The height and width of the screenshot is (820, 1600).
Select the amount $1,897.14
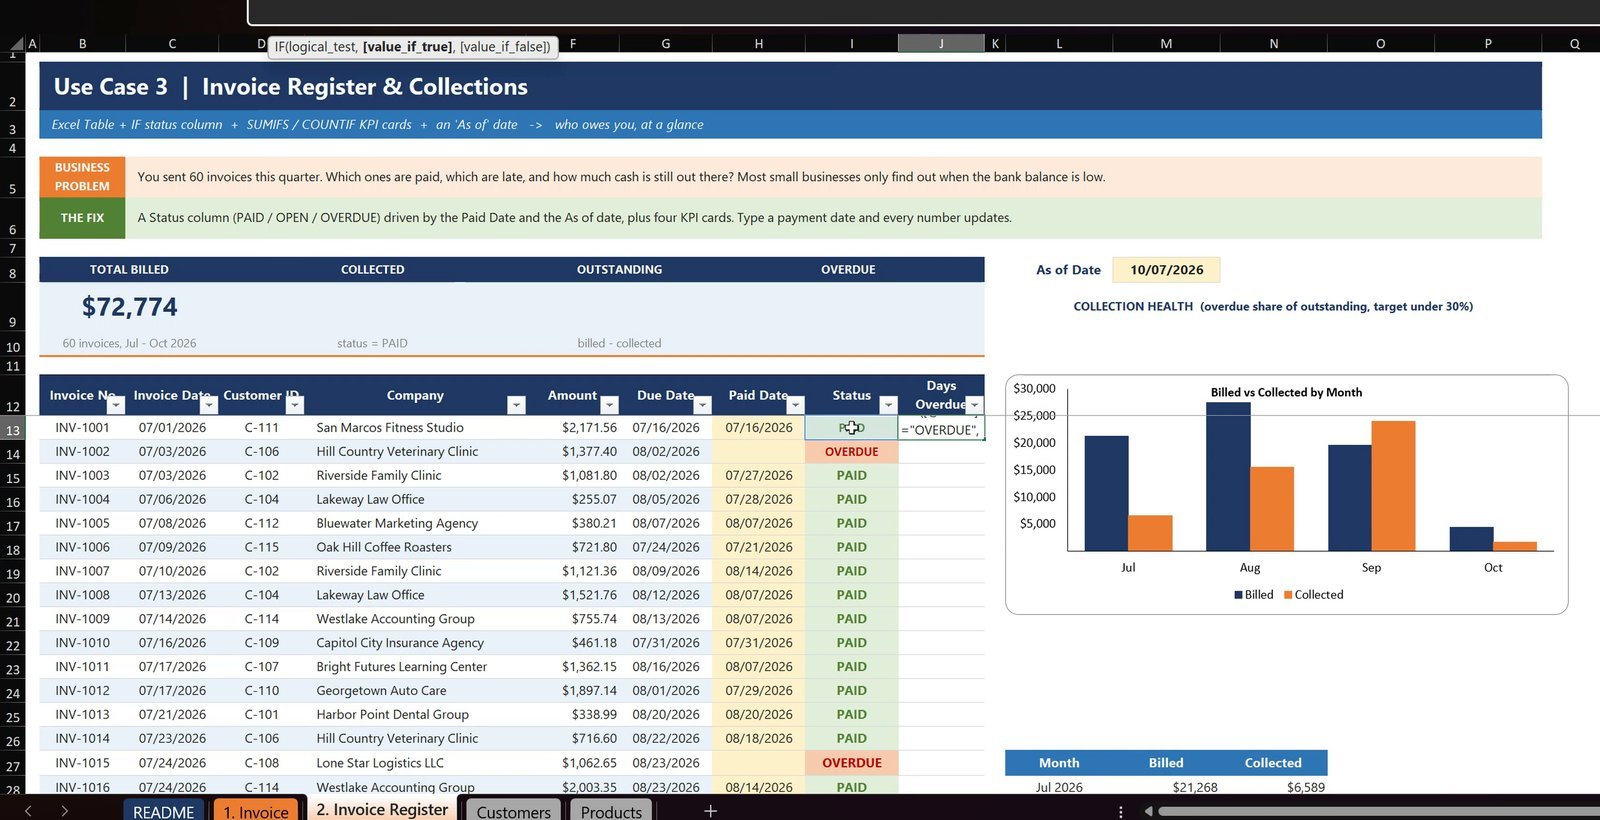pos(574,691)
